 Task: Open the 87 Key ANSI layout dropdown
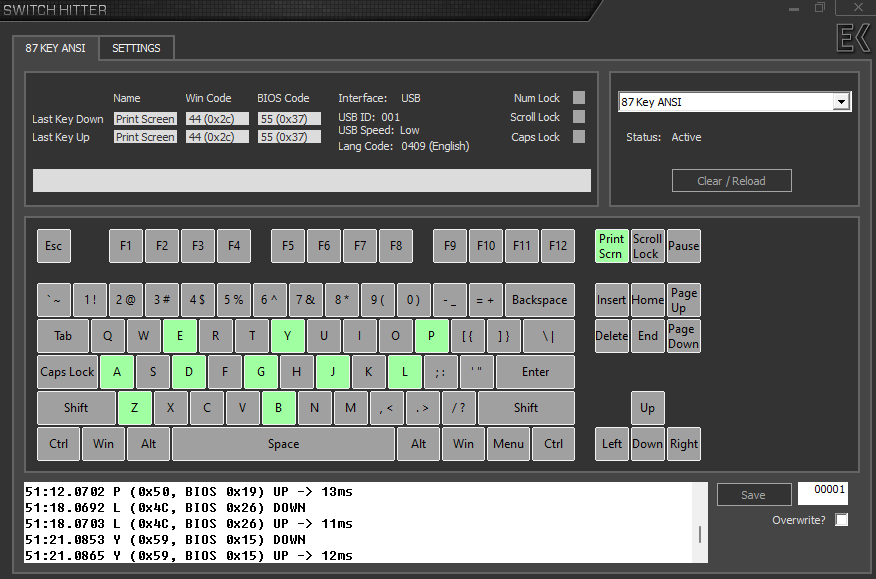(841, 102)
